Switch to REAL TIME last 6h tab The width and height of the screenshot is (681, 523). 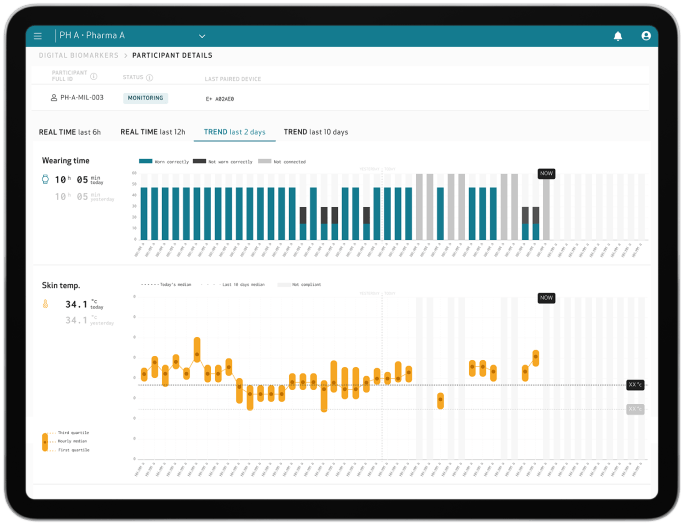[70, 132]
